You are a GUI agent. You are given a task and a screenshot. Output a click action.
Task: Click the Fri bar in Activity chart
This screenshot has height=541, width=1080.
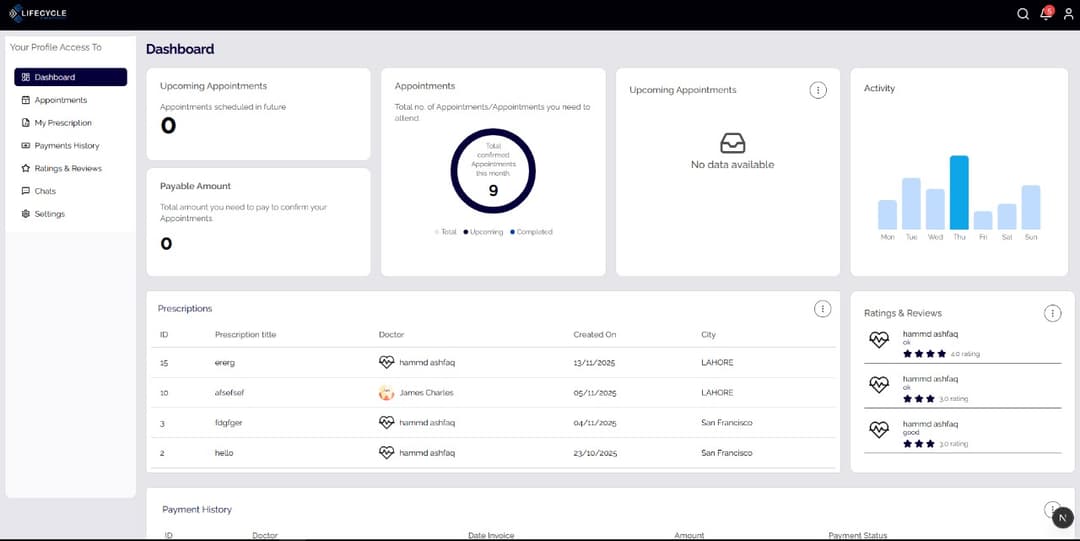coord(983,221)
